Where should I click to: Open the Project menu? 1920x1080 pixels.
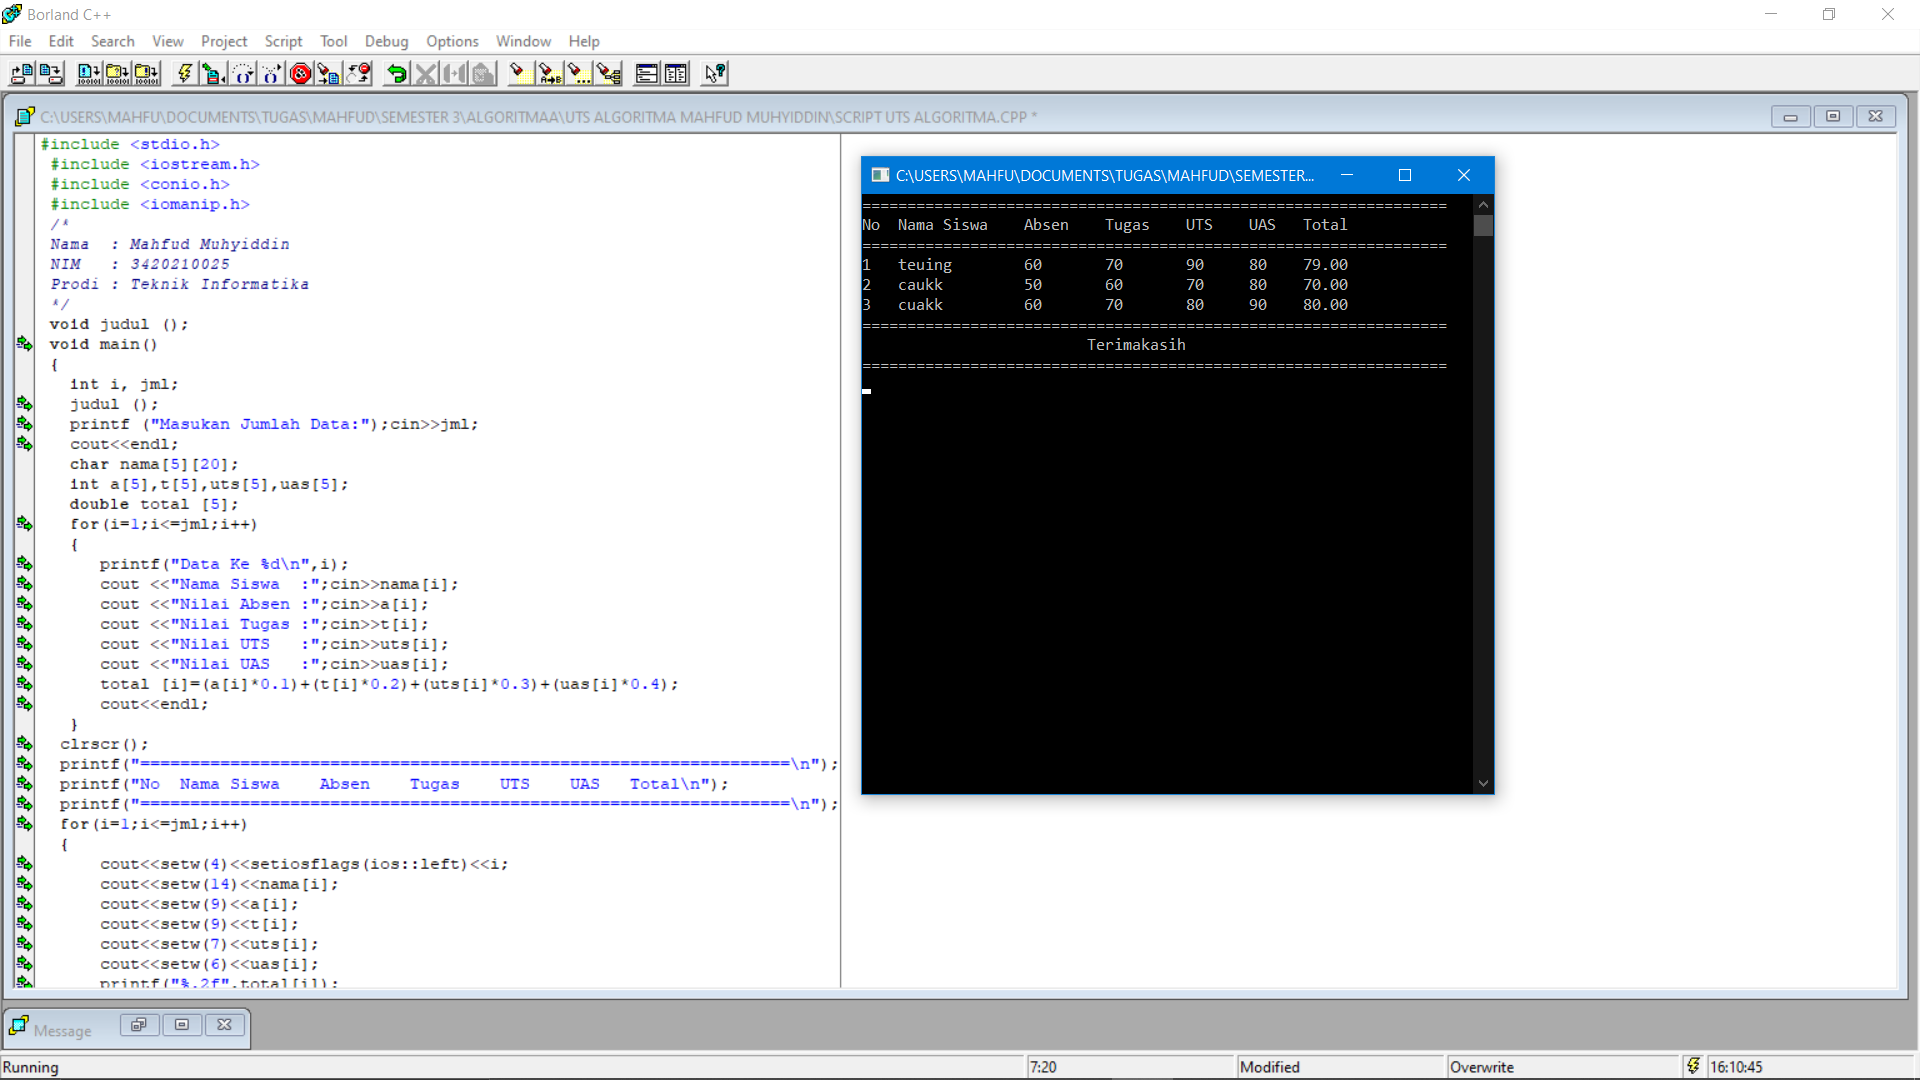coord(223,41)
